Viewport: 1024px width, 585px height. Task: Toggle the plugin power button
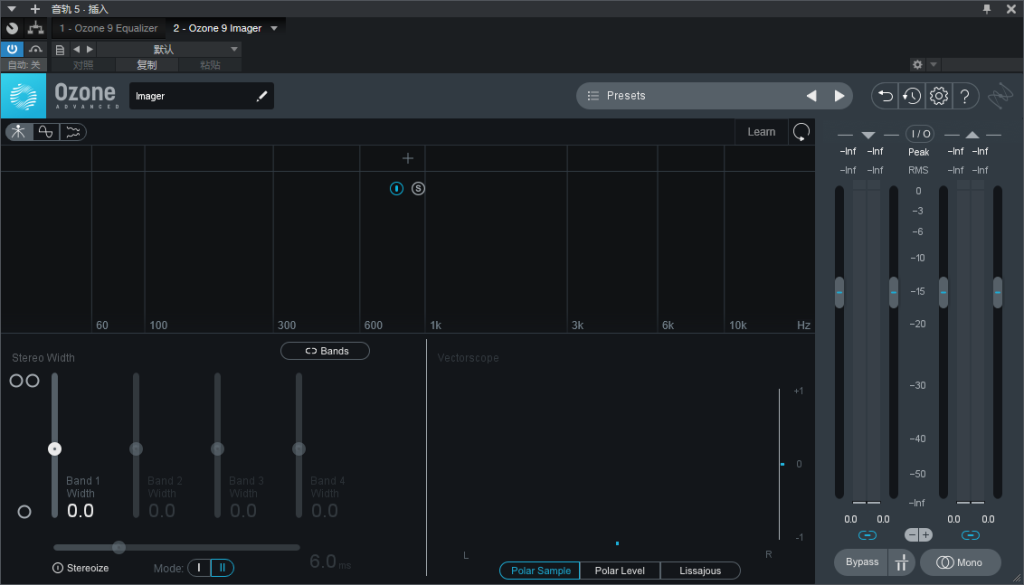click(x=12, y=49)
